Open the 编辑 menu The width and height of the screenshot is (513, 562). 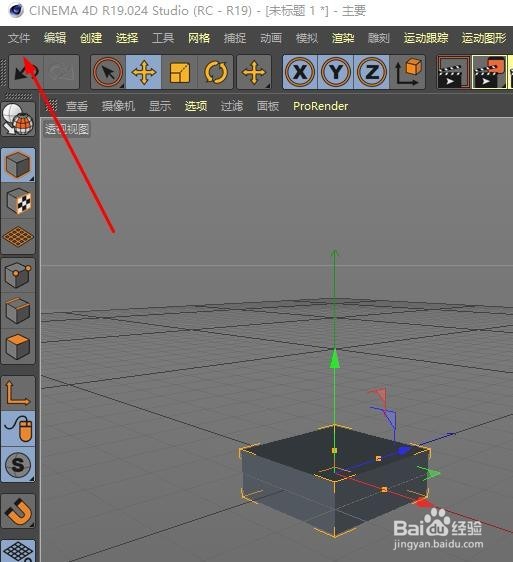click(55, 38)
